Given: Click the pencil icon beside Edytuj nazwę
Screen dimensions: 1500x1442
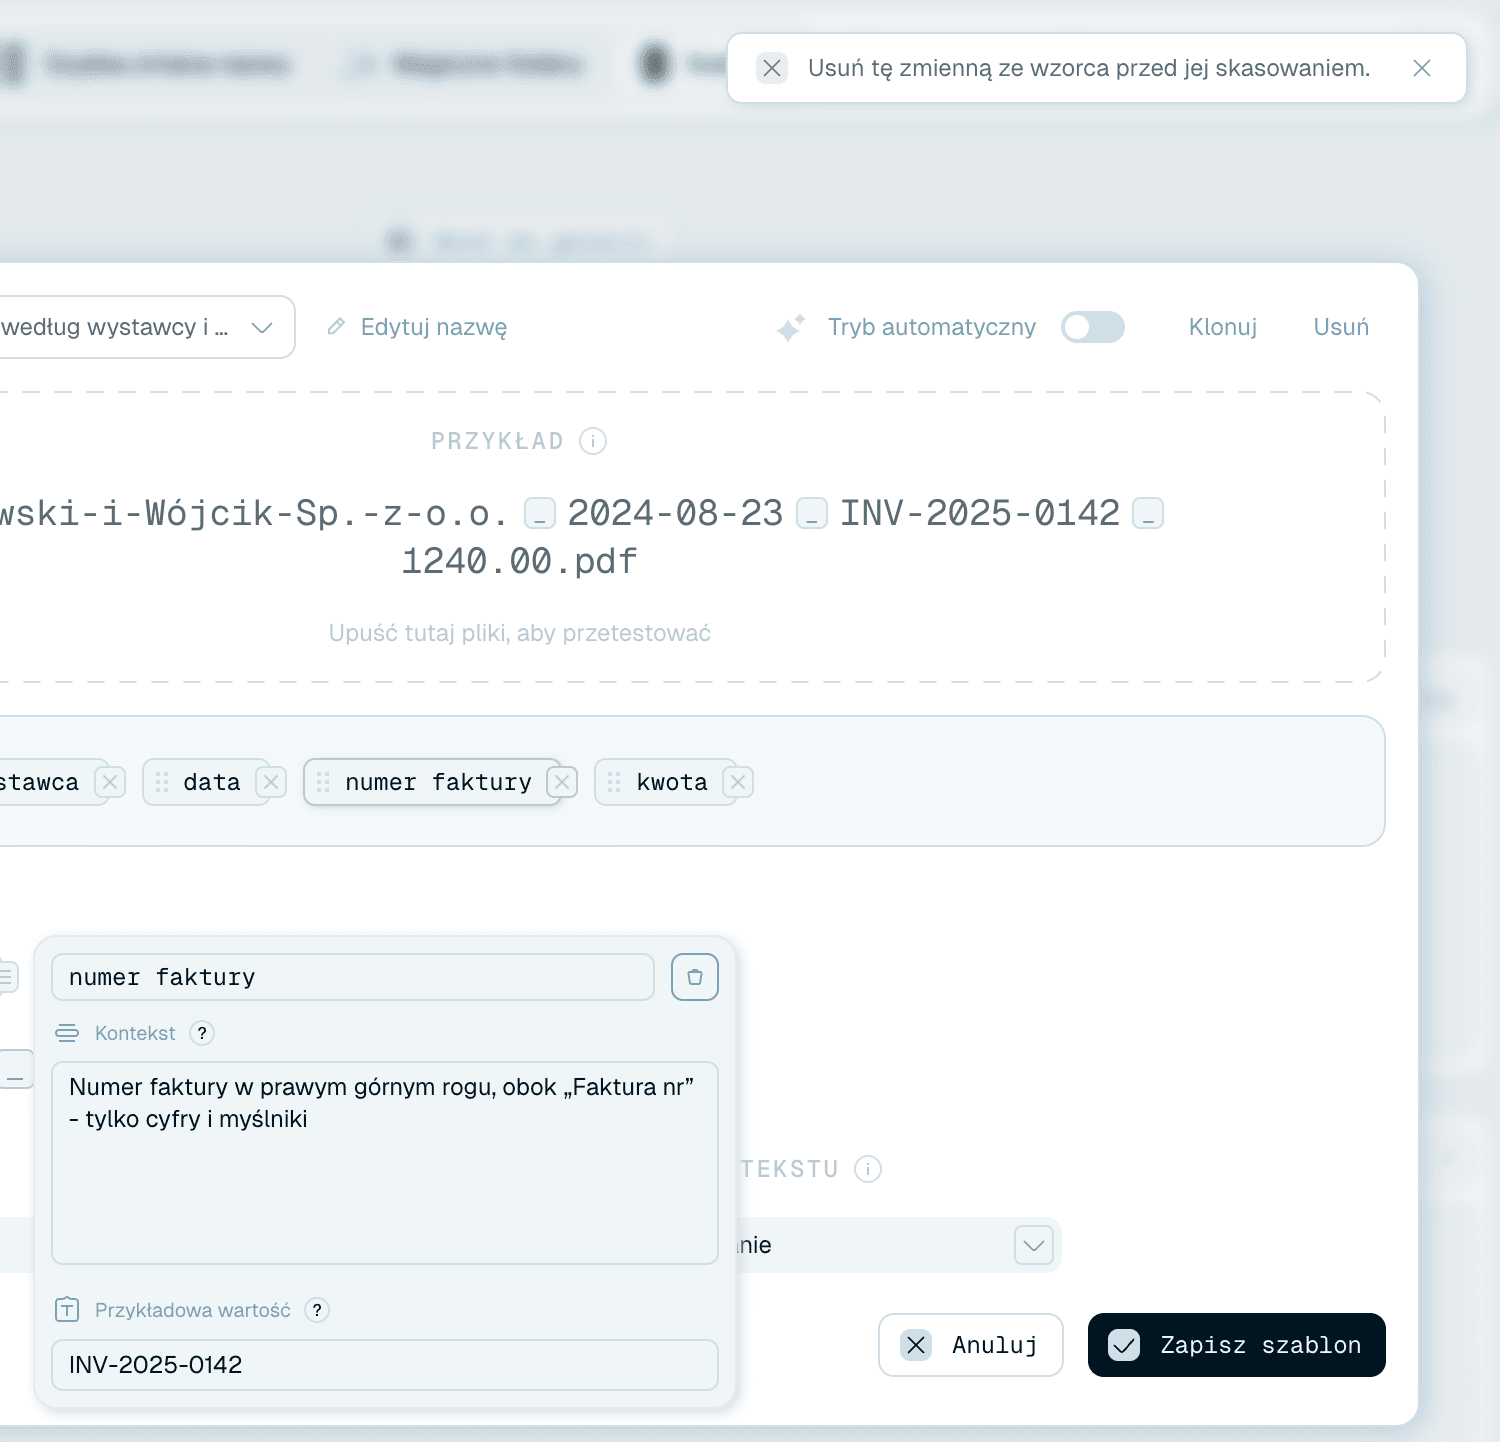Looking at the screenshot, I should click(x=337, y=327).
